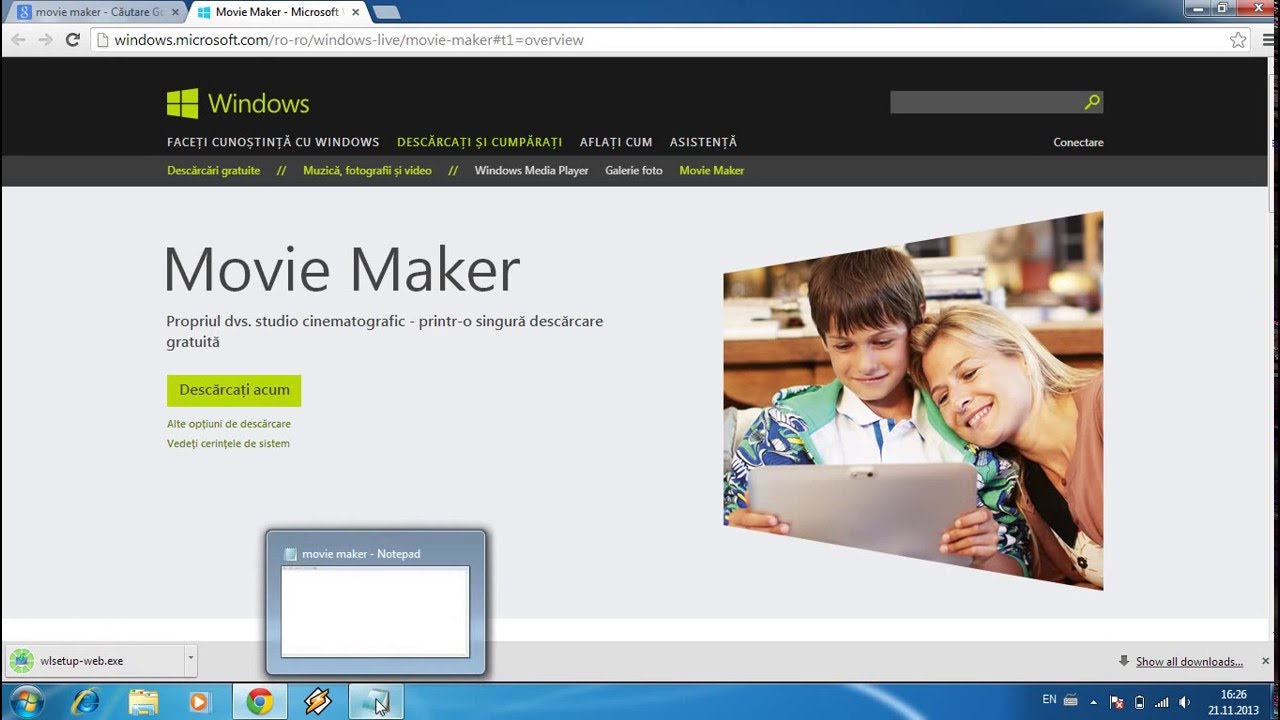Click the Action Center flag tray icon
Viewport: 1280px width, 720px height.
click(x=1116, y=702)
